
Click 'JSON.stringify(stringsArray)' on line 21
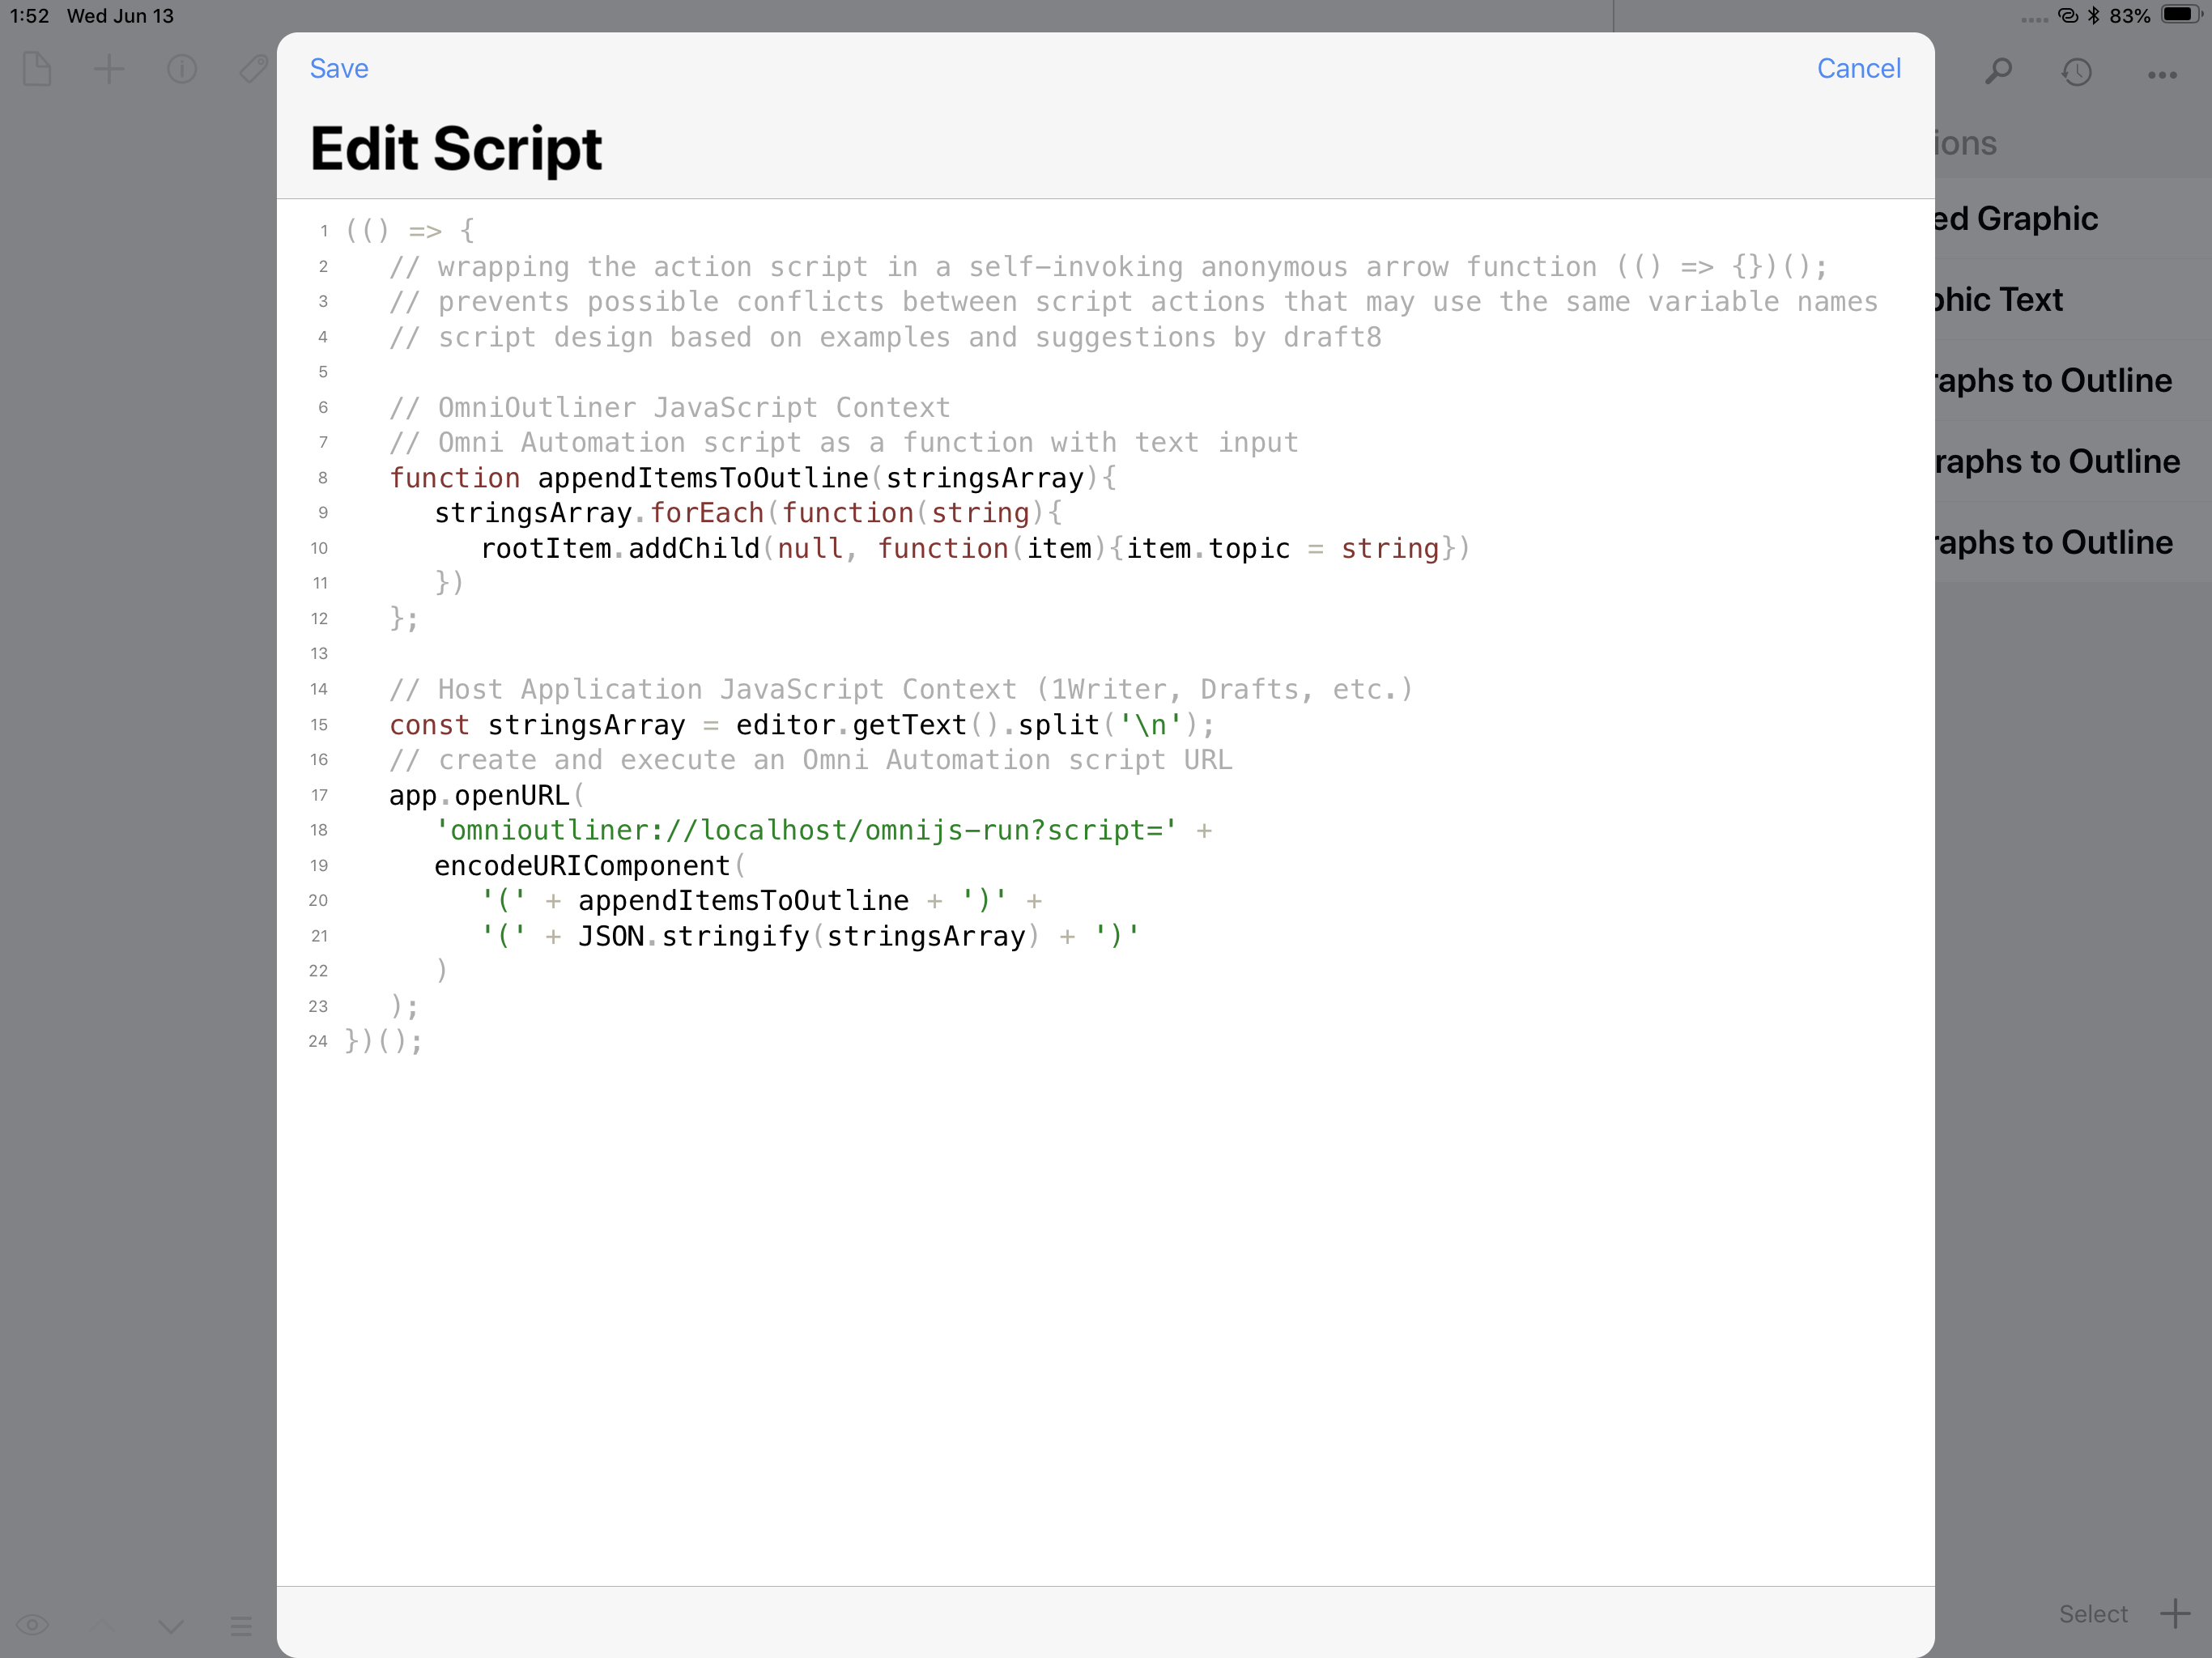(x=809, y=936)
